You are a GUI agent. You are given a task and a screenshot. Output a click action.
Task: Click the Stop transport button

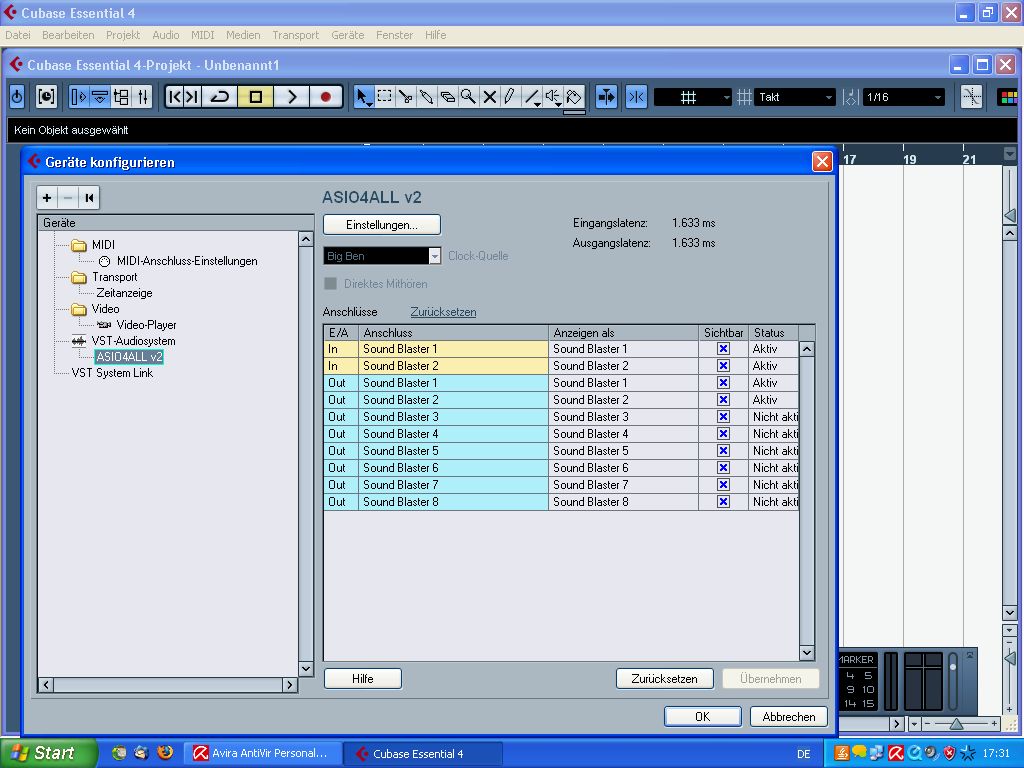coord(255,97)
